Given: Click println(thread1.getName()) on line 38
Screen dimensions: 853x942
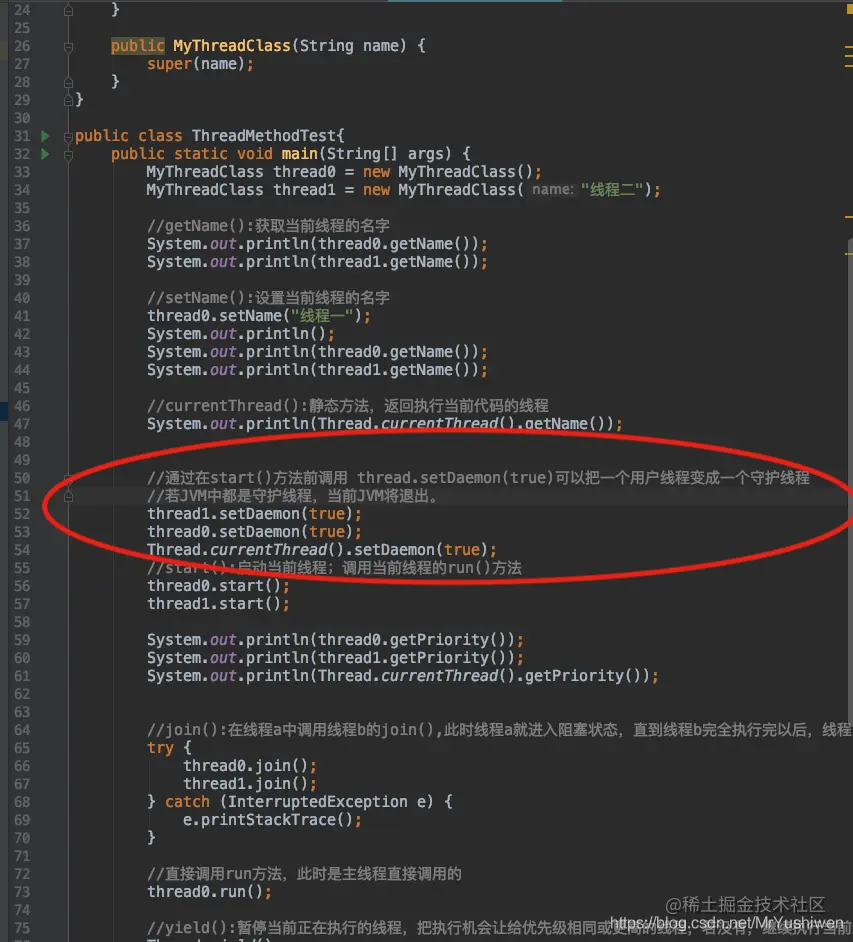Looking at the screenshot, I should point(317,262).
